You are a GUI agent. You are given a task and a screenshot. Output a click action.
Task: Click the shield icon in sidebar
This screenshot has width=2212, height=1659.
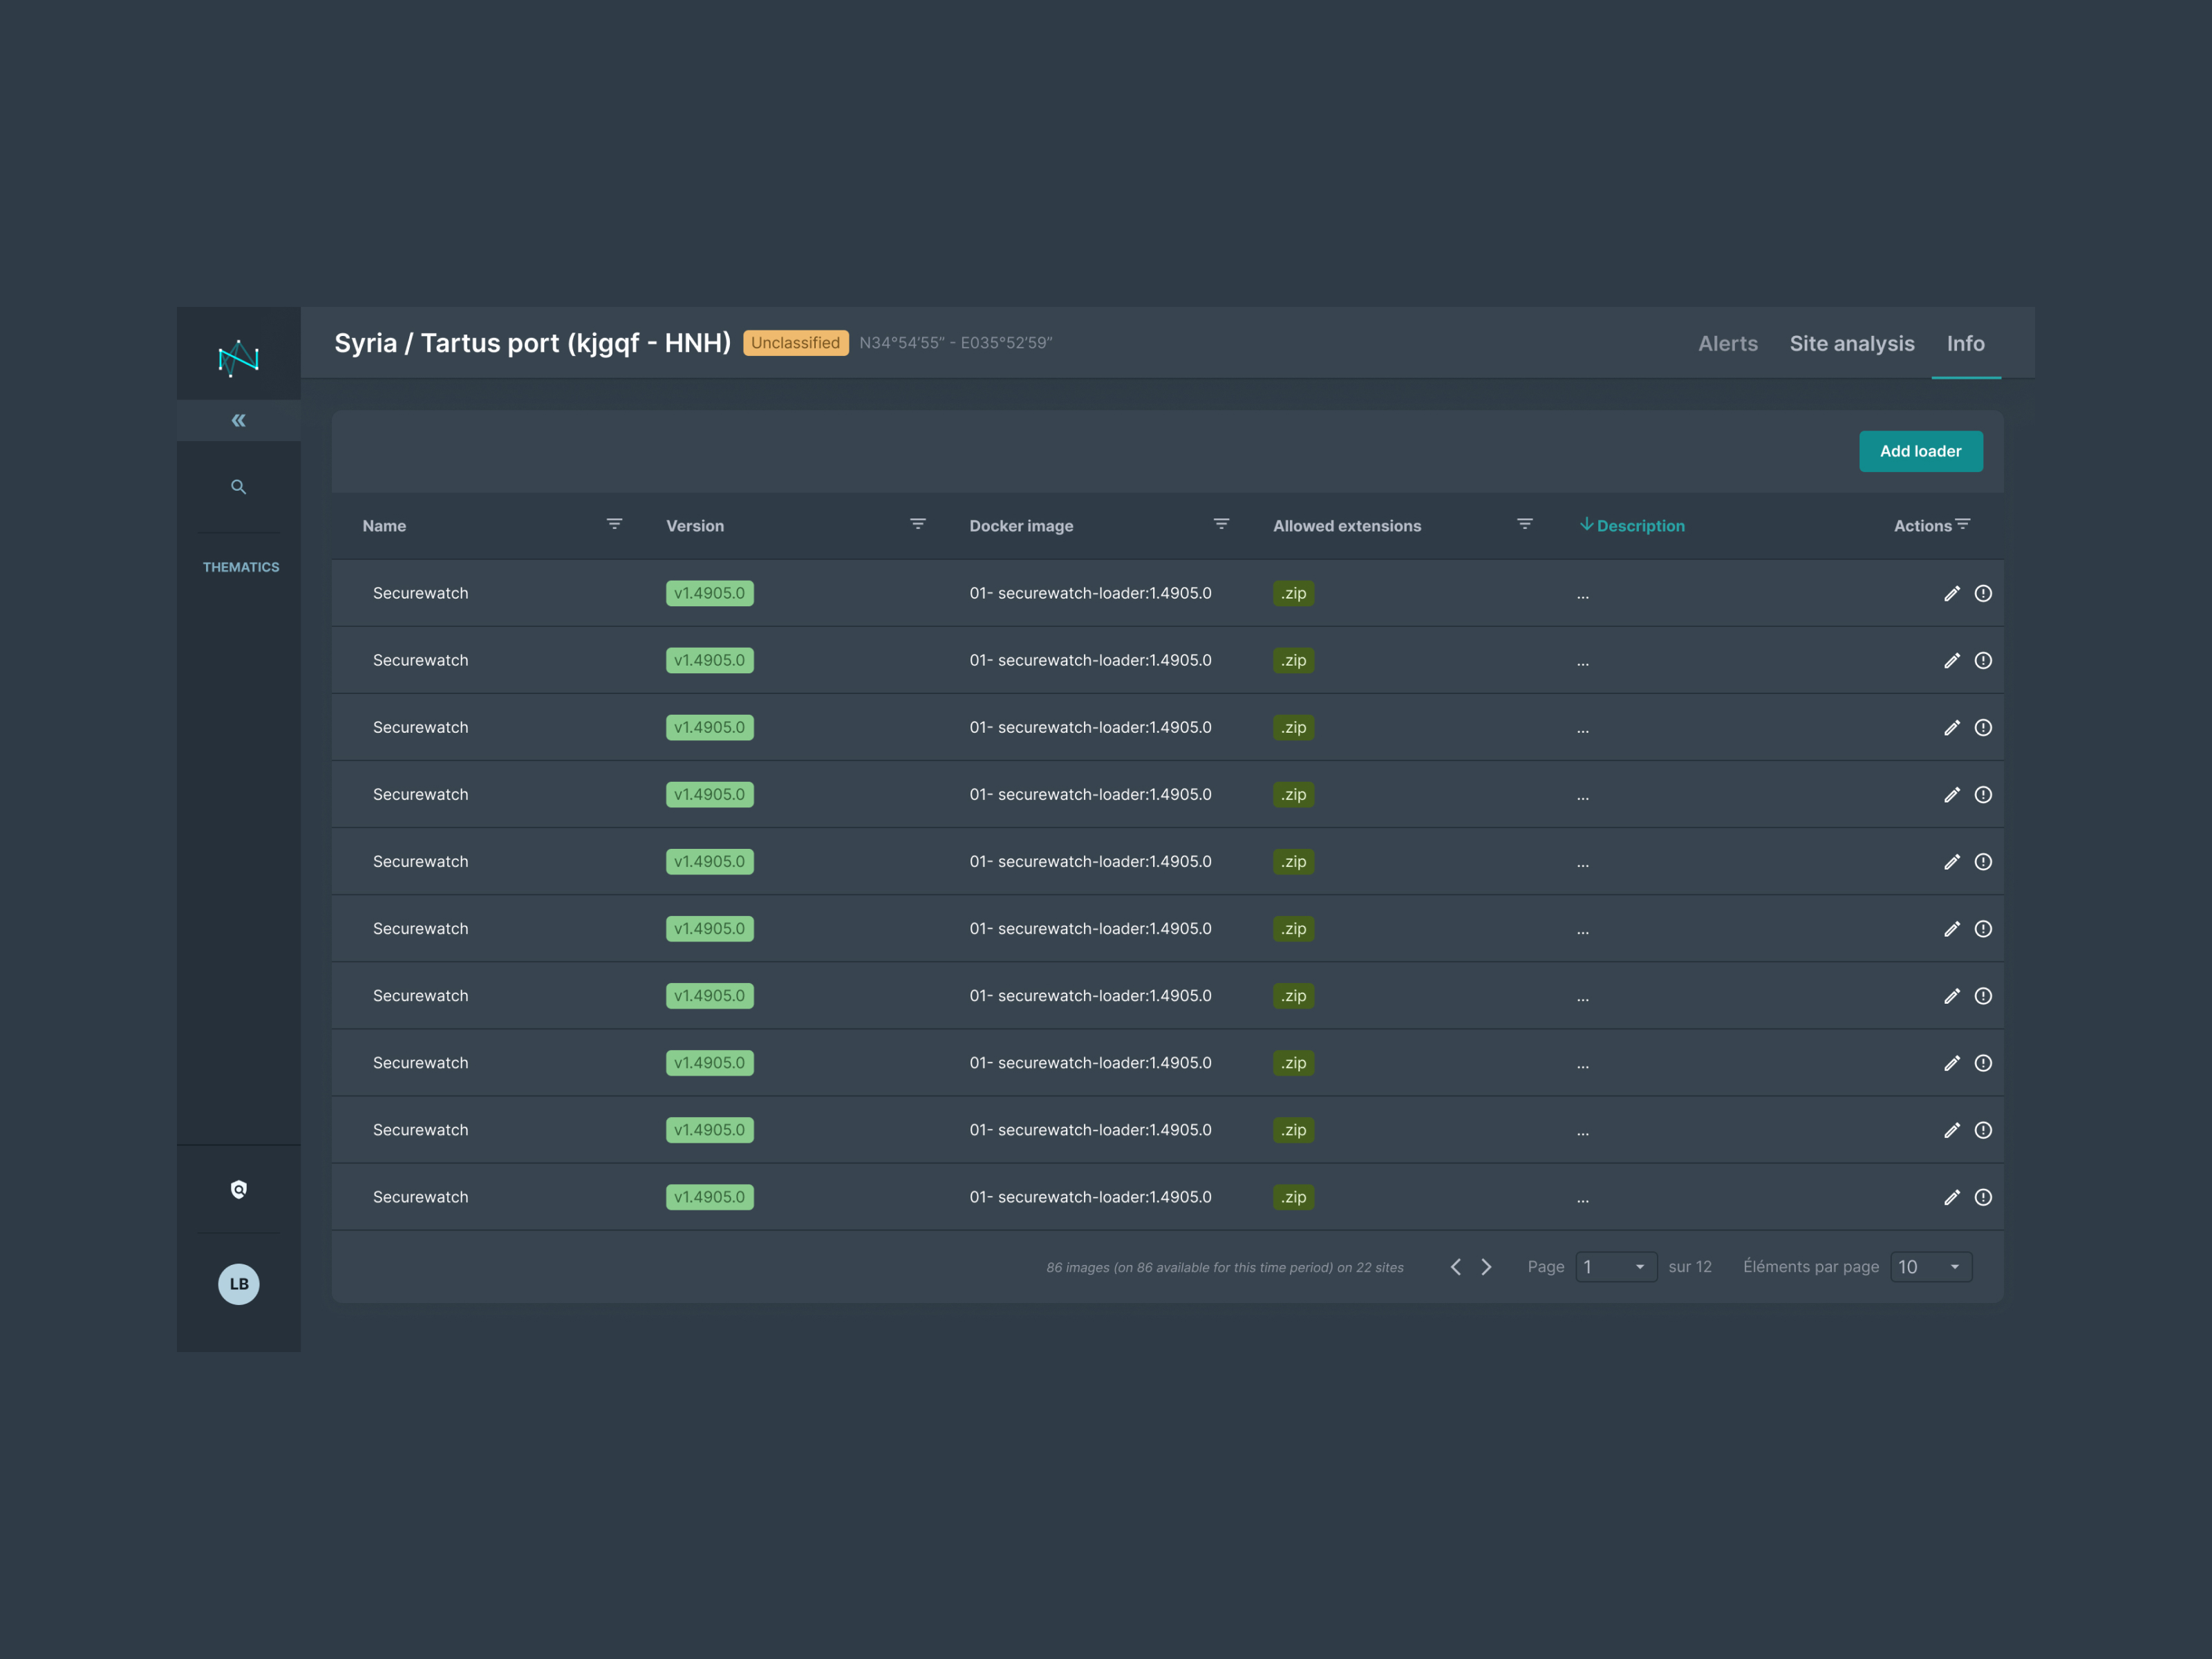pyautogui.click(x=238, y=1189)
